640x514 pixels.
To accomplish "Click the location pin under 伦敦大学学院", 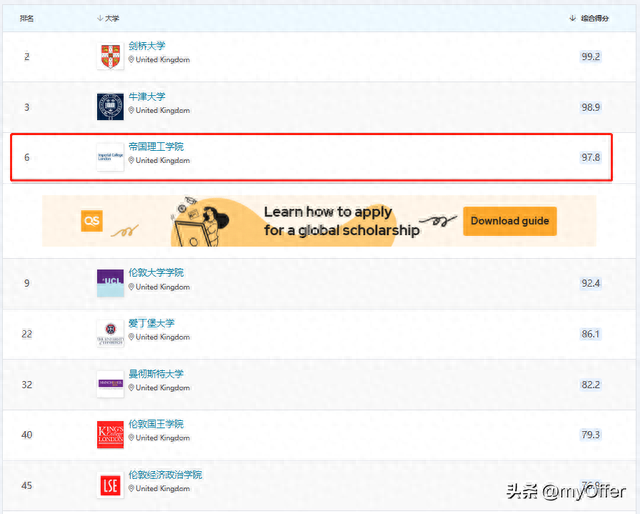I will click(131, 287).
